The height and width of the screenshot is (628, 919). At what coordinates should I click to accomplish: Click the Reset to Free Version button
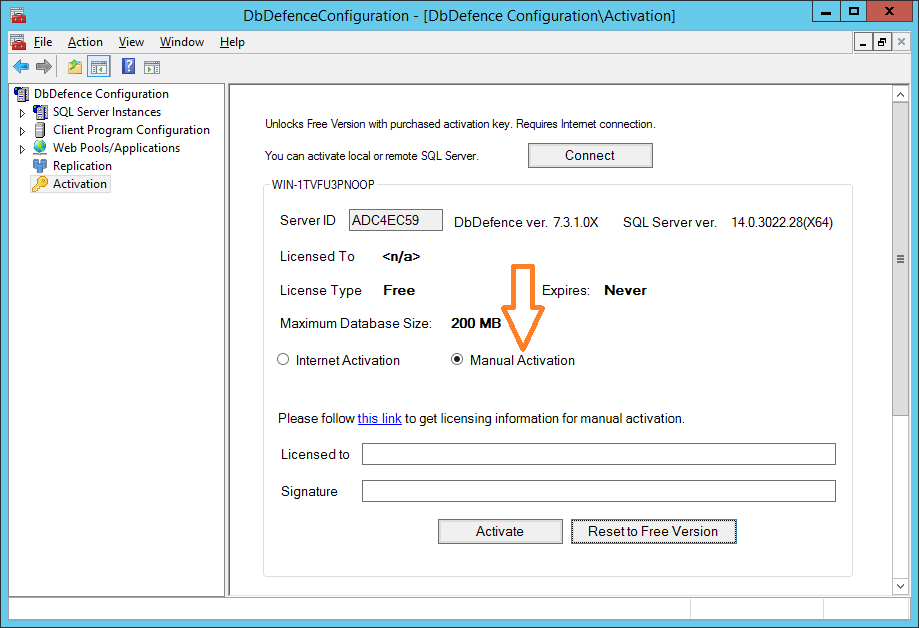pos(653,531)
